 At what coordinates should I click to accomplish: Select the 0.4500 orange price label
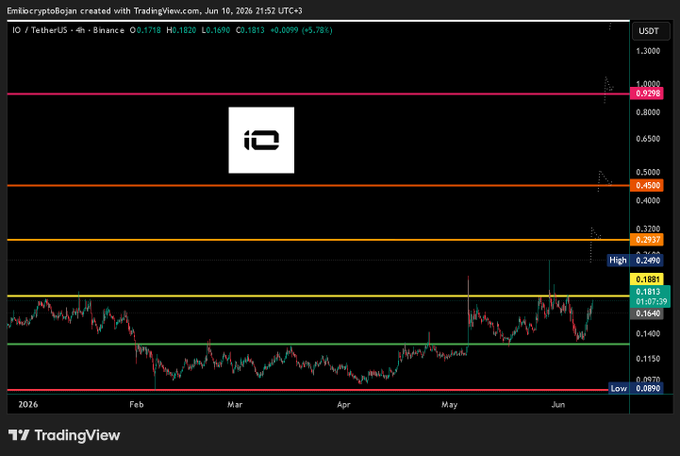647,185
